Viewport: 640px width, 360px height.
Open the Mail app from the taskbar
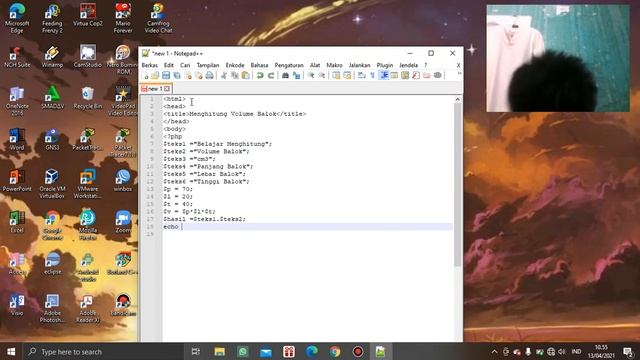[266, 351]
